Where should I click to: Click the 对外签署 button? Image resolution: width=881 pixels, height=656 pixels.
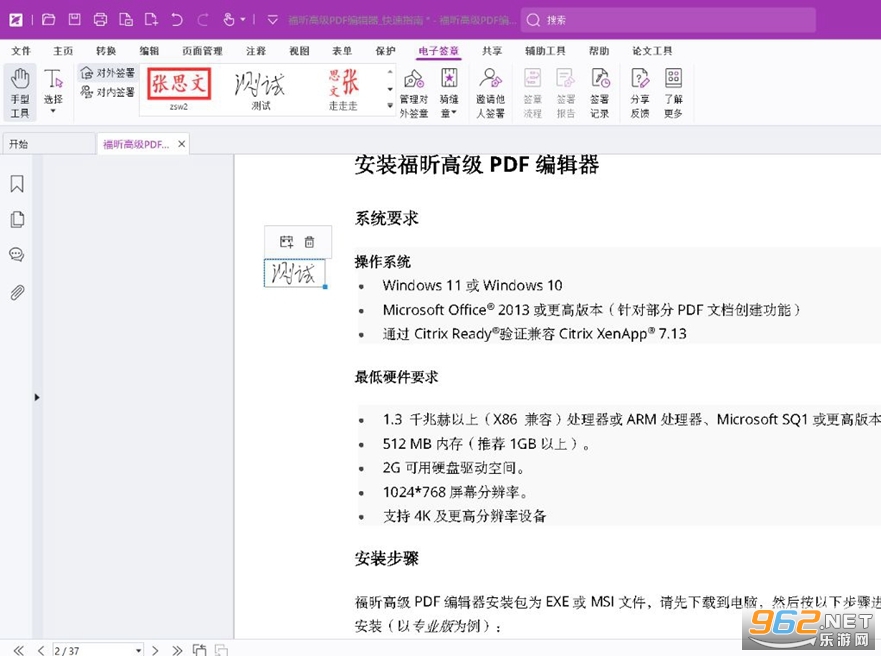(x=108, y=73)
